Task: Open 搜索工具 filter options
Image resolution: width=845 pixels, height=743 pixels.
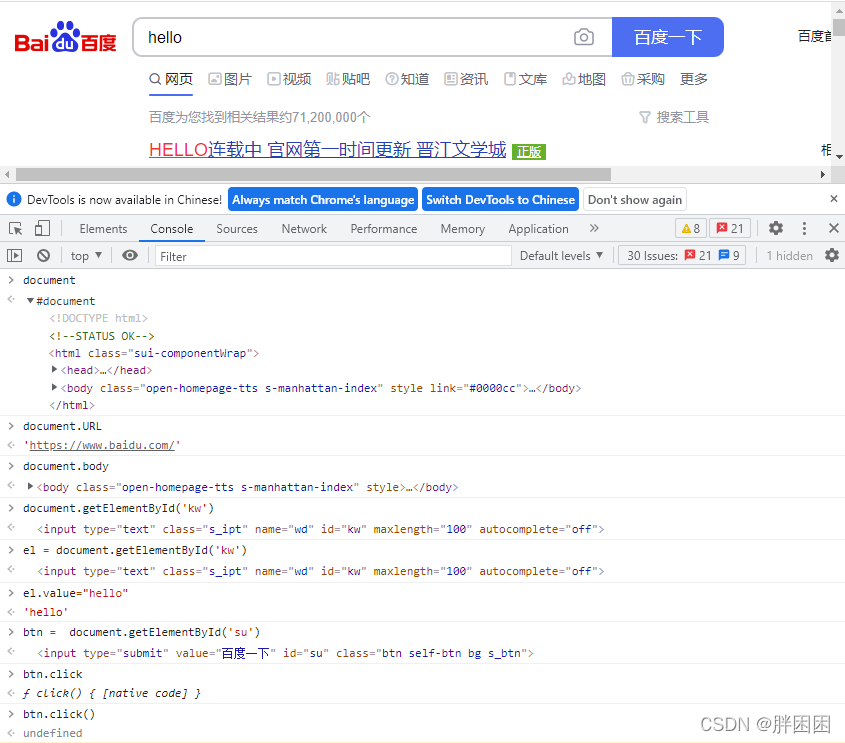Action: 674,117
